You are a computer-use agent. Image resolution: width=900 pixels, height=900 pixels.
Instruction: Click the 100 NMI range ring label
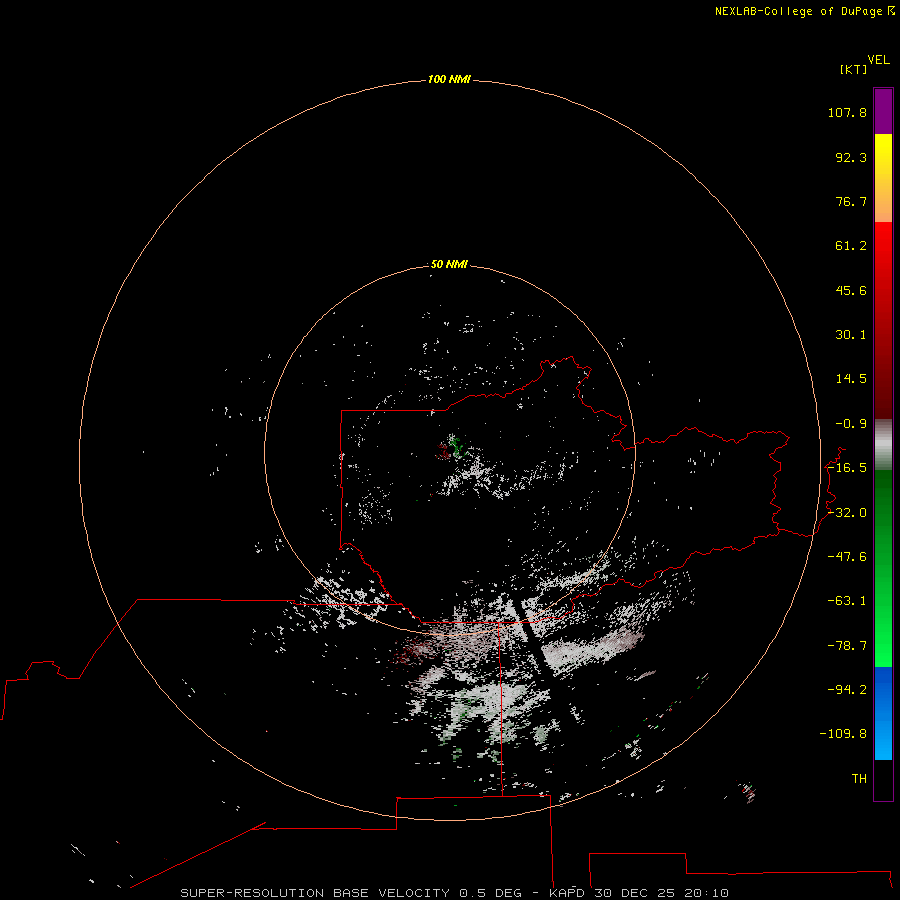(449, 79)
